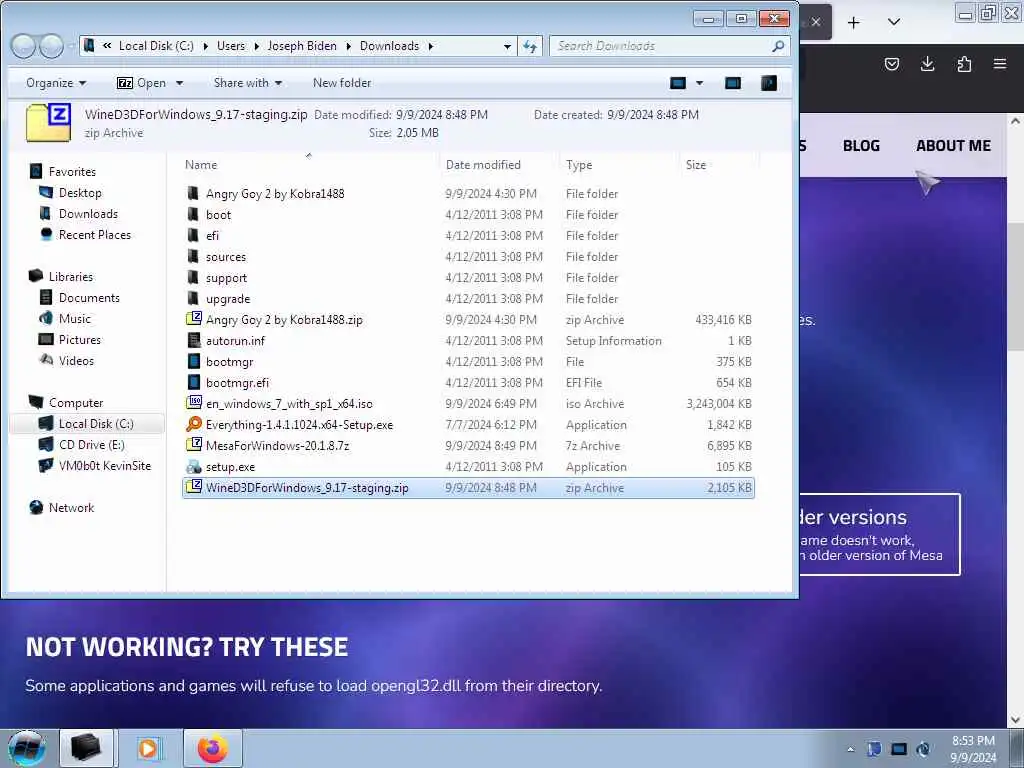Click the Firefox extensions puzzle icon

(964, 64)
